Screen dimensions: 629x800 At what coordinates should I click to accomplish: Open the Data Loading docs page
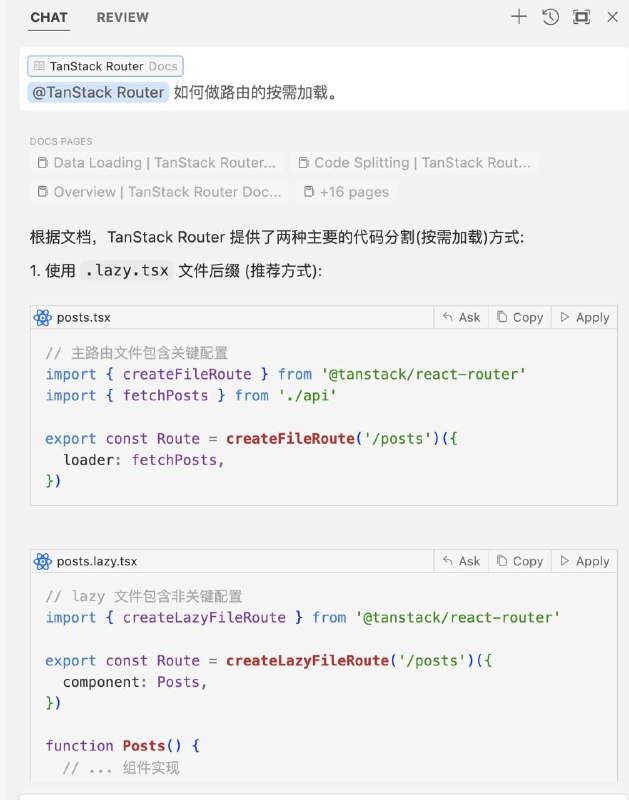click(x=157, y=163)
